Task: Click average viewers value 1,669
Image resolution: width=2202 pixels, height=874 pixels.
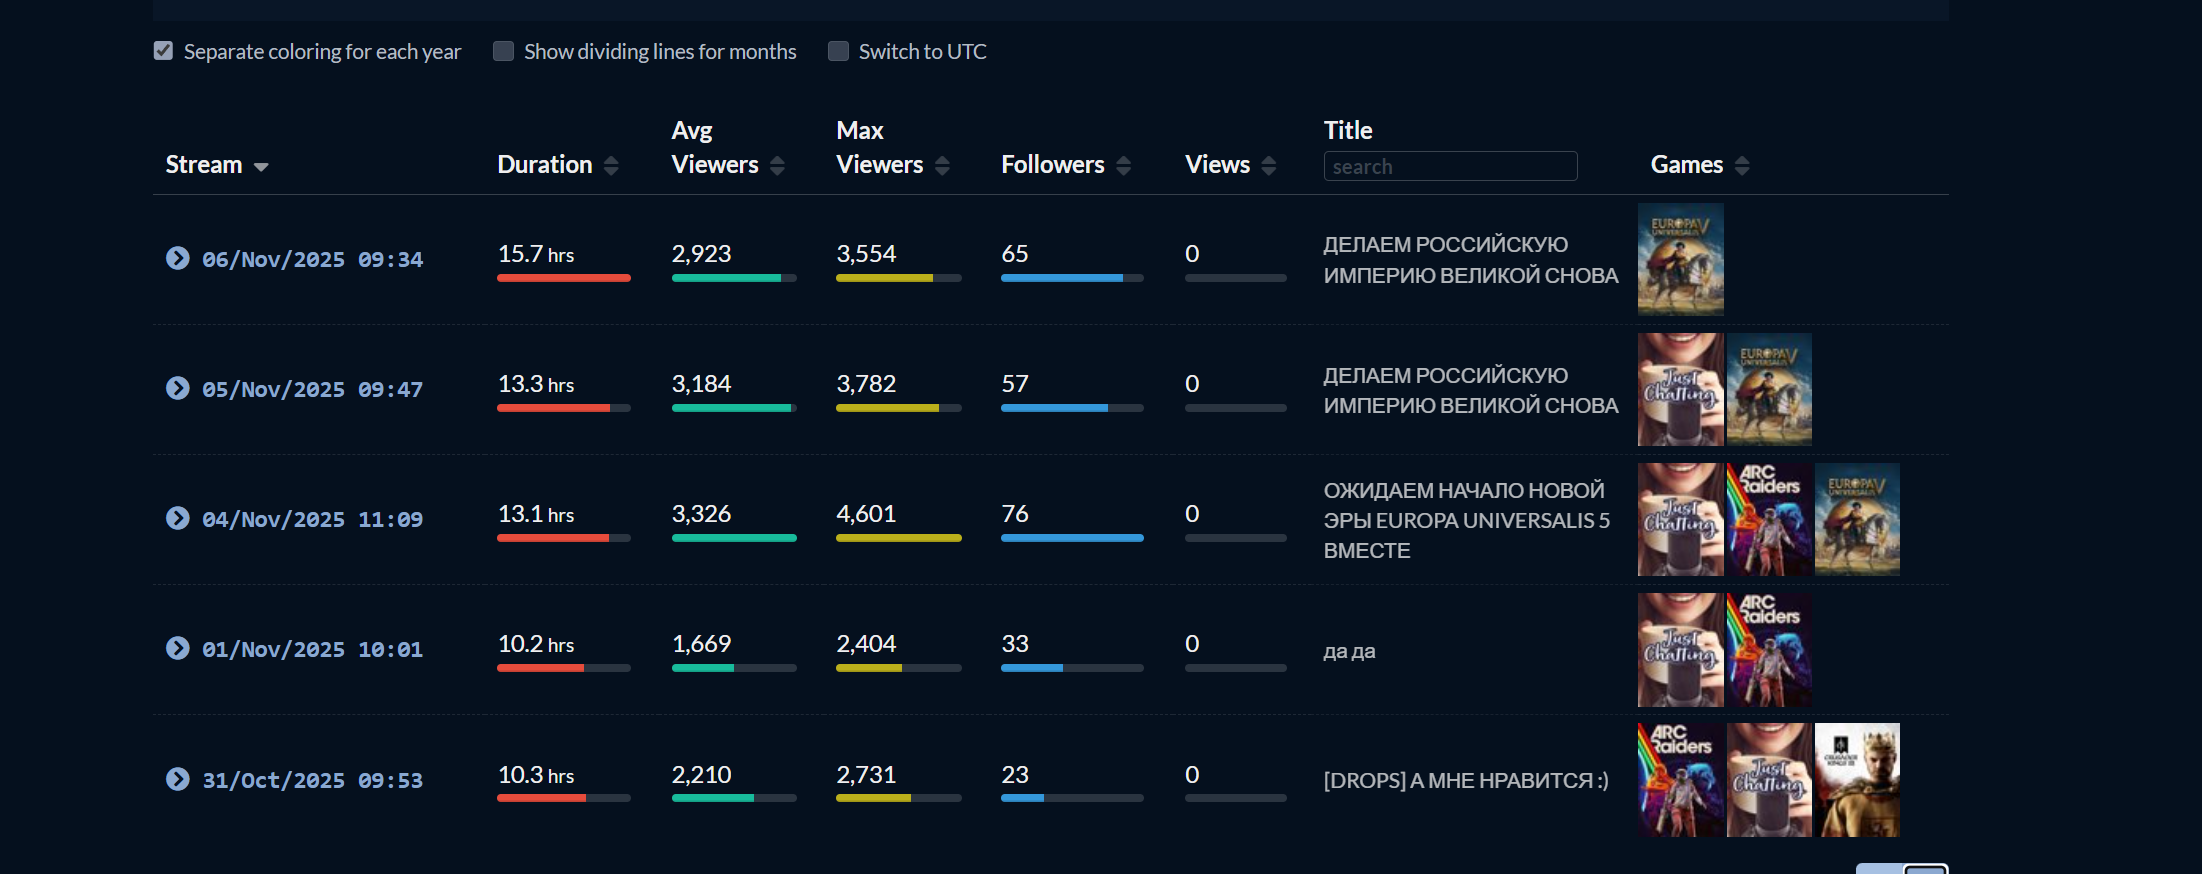Action: click(x=701, y=644)
